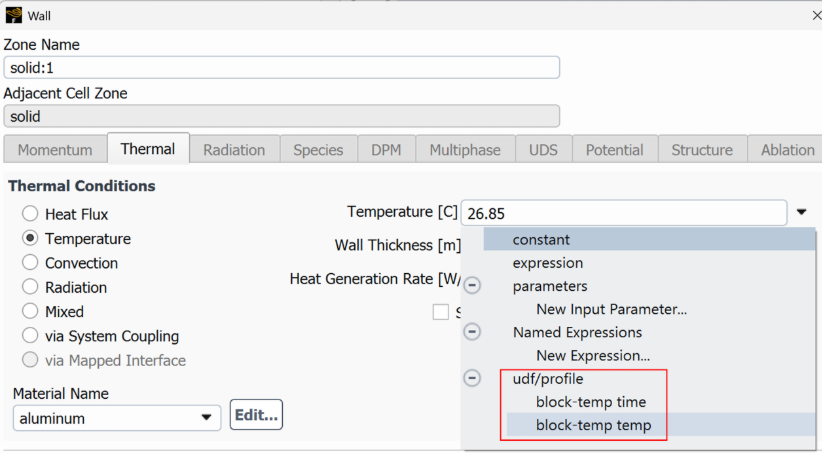822x453 pixels.
Task: Select block-temp time from the list
Action: pyautogui.click(x=590, y=402)
